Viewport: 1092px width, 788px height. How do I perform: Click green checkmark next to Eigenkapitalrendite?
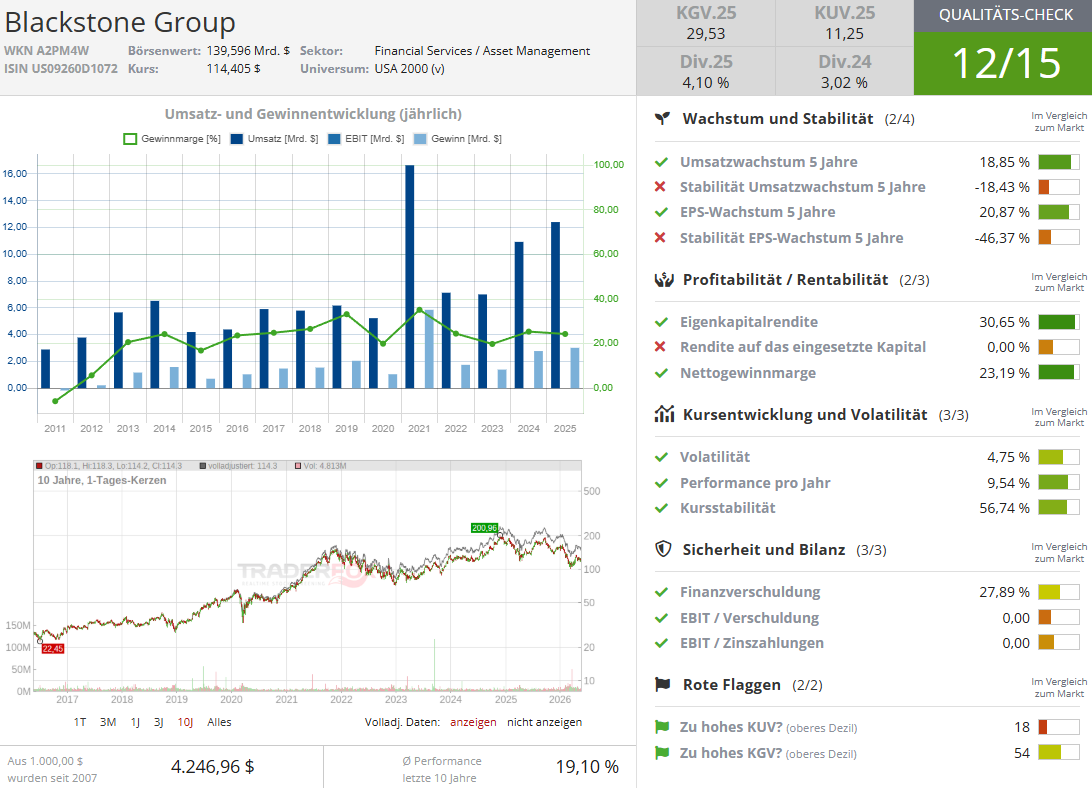tap(661, 322)
